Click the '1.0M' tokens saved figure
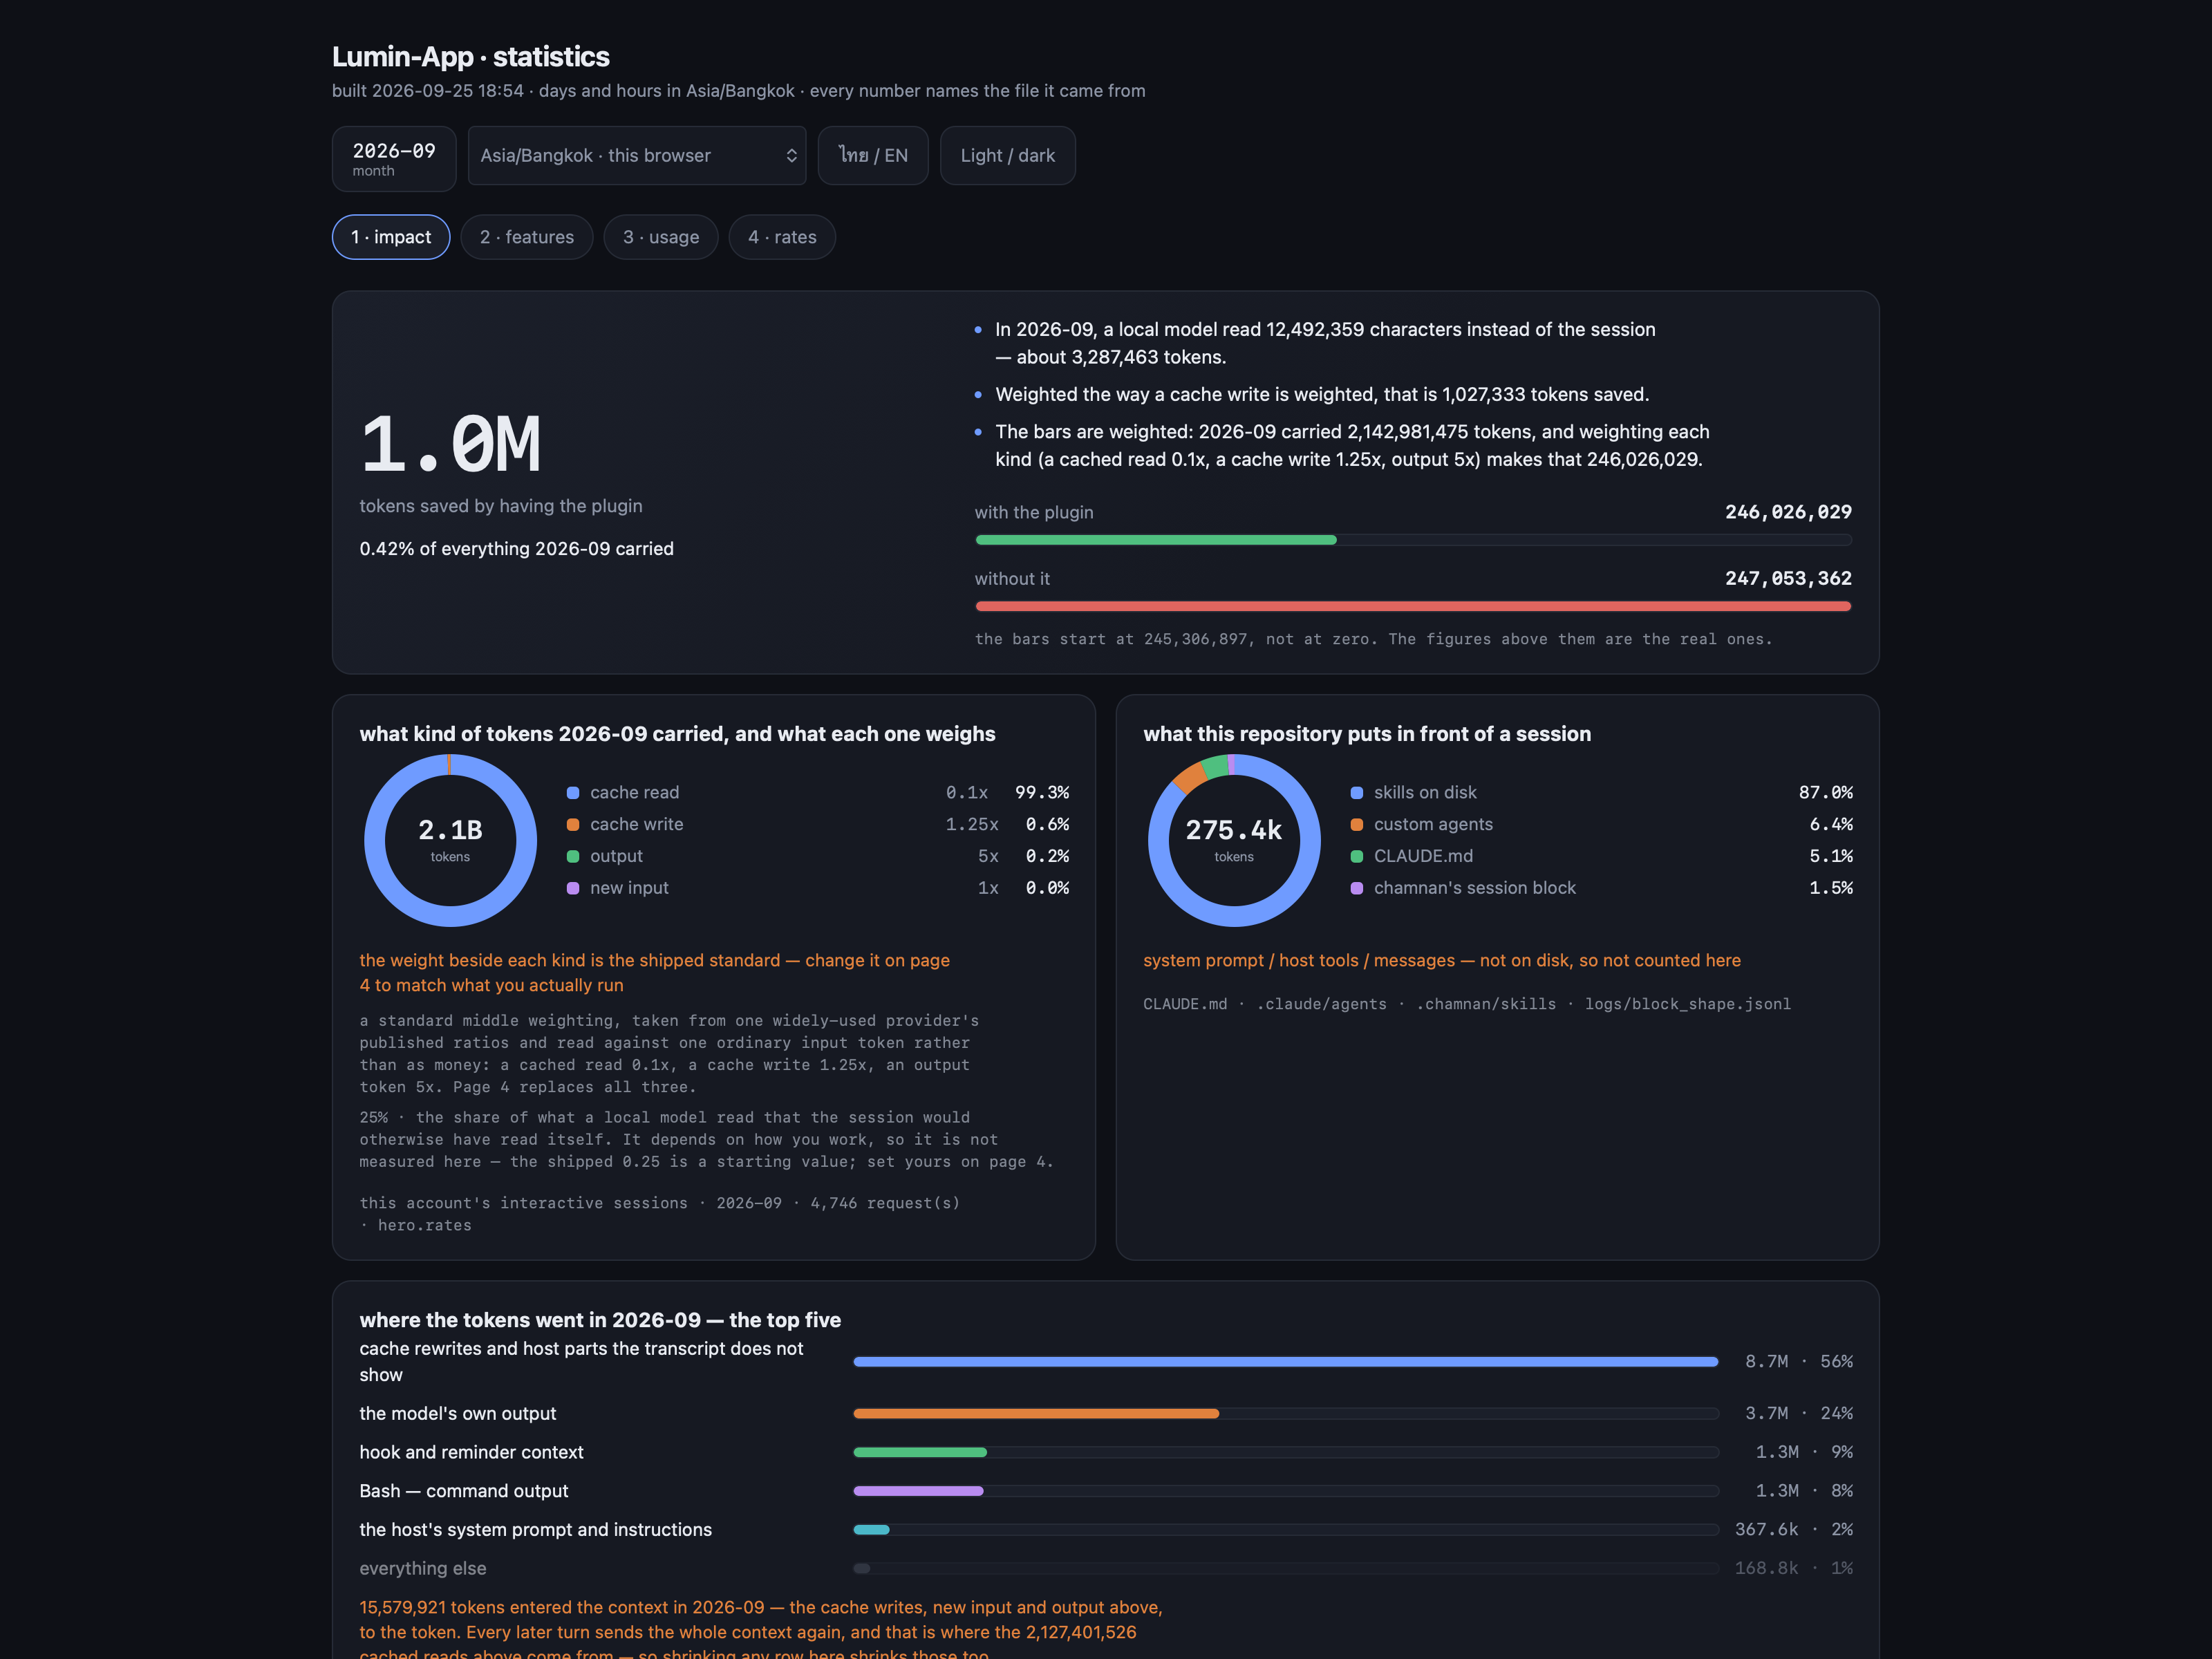Viewport: 2212px width, 1659px height. (x=450, y=445)
